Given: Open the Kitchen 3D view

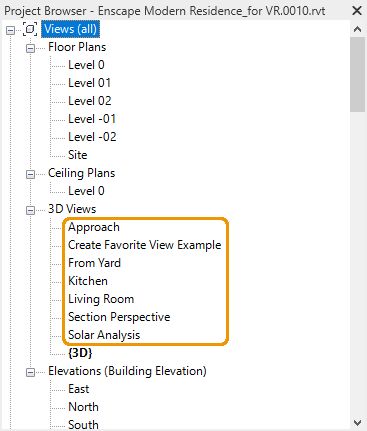Looking at the screenshot, I should pyautogui.click(x=88, y=281).
